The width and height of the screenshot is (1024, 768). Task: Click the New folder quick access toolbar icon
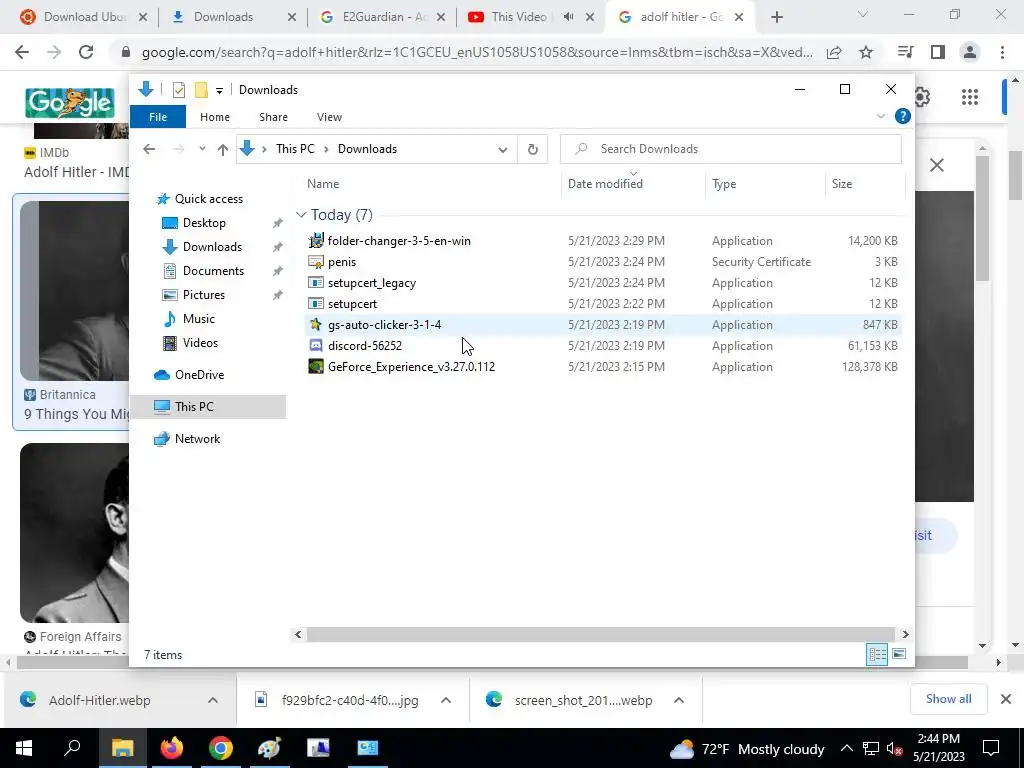pyautogui.click(x=201, y=90)
